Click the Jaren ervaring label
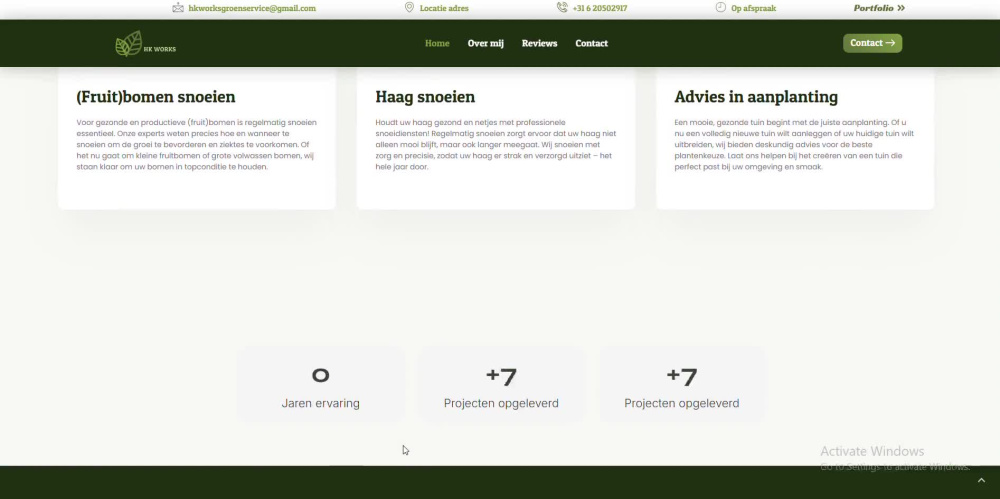Screen dimensions: 1000x499 click(x=320, y=403)
